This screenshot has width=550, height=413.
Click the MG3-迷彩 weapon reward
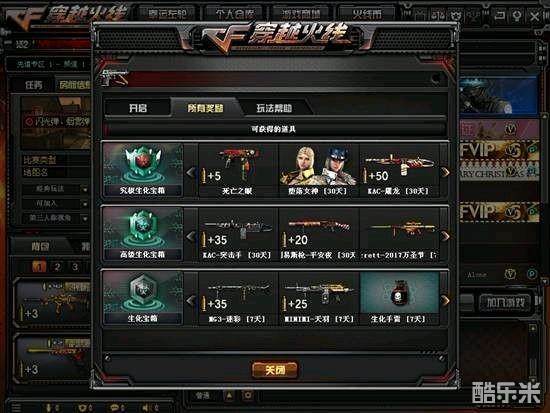click(x=238, y=298)
